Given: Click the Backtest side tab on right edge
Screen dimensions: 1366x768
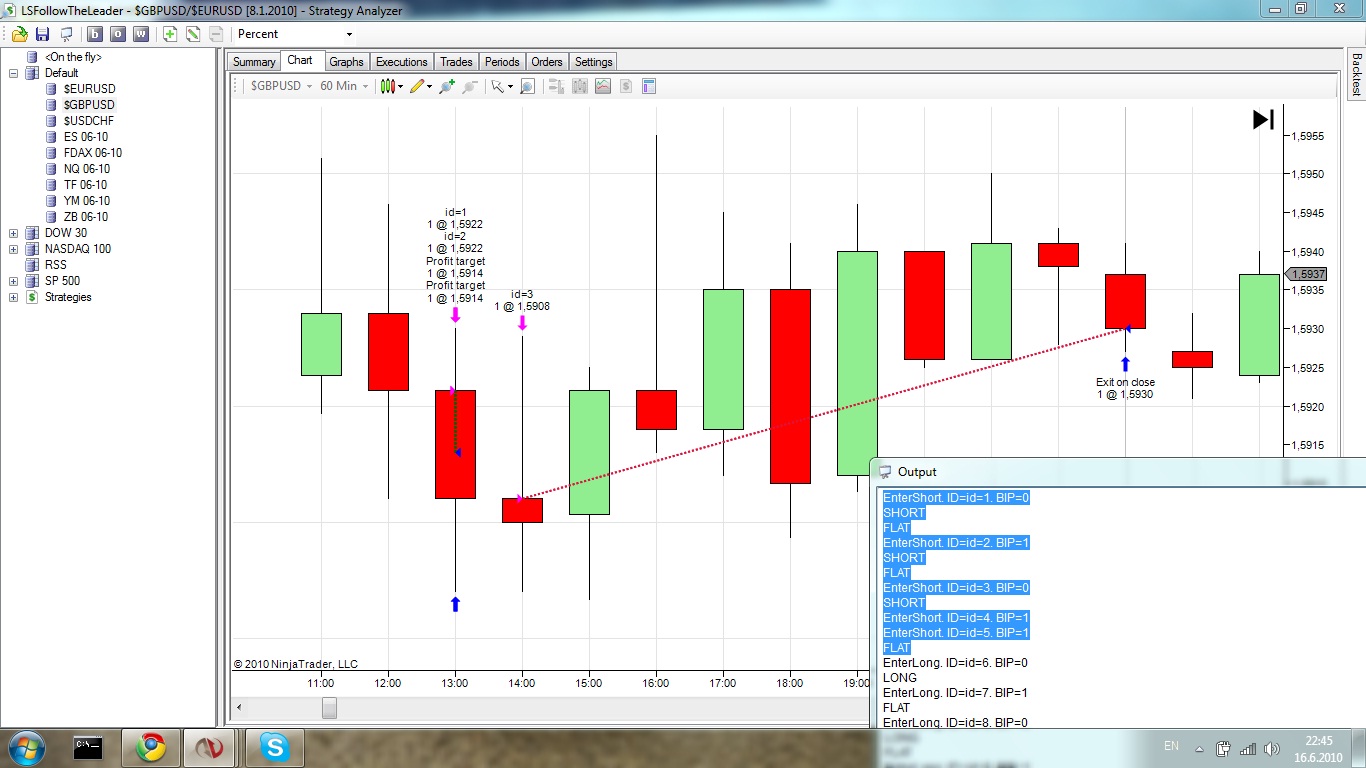Looking at the screenshot, I should 1356,73.
